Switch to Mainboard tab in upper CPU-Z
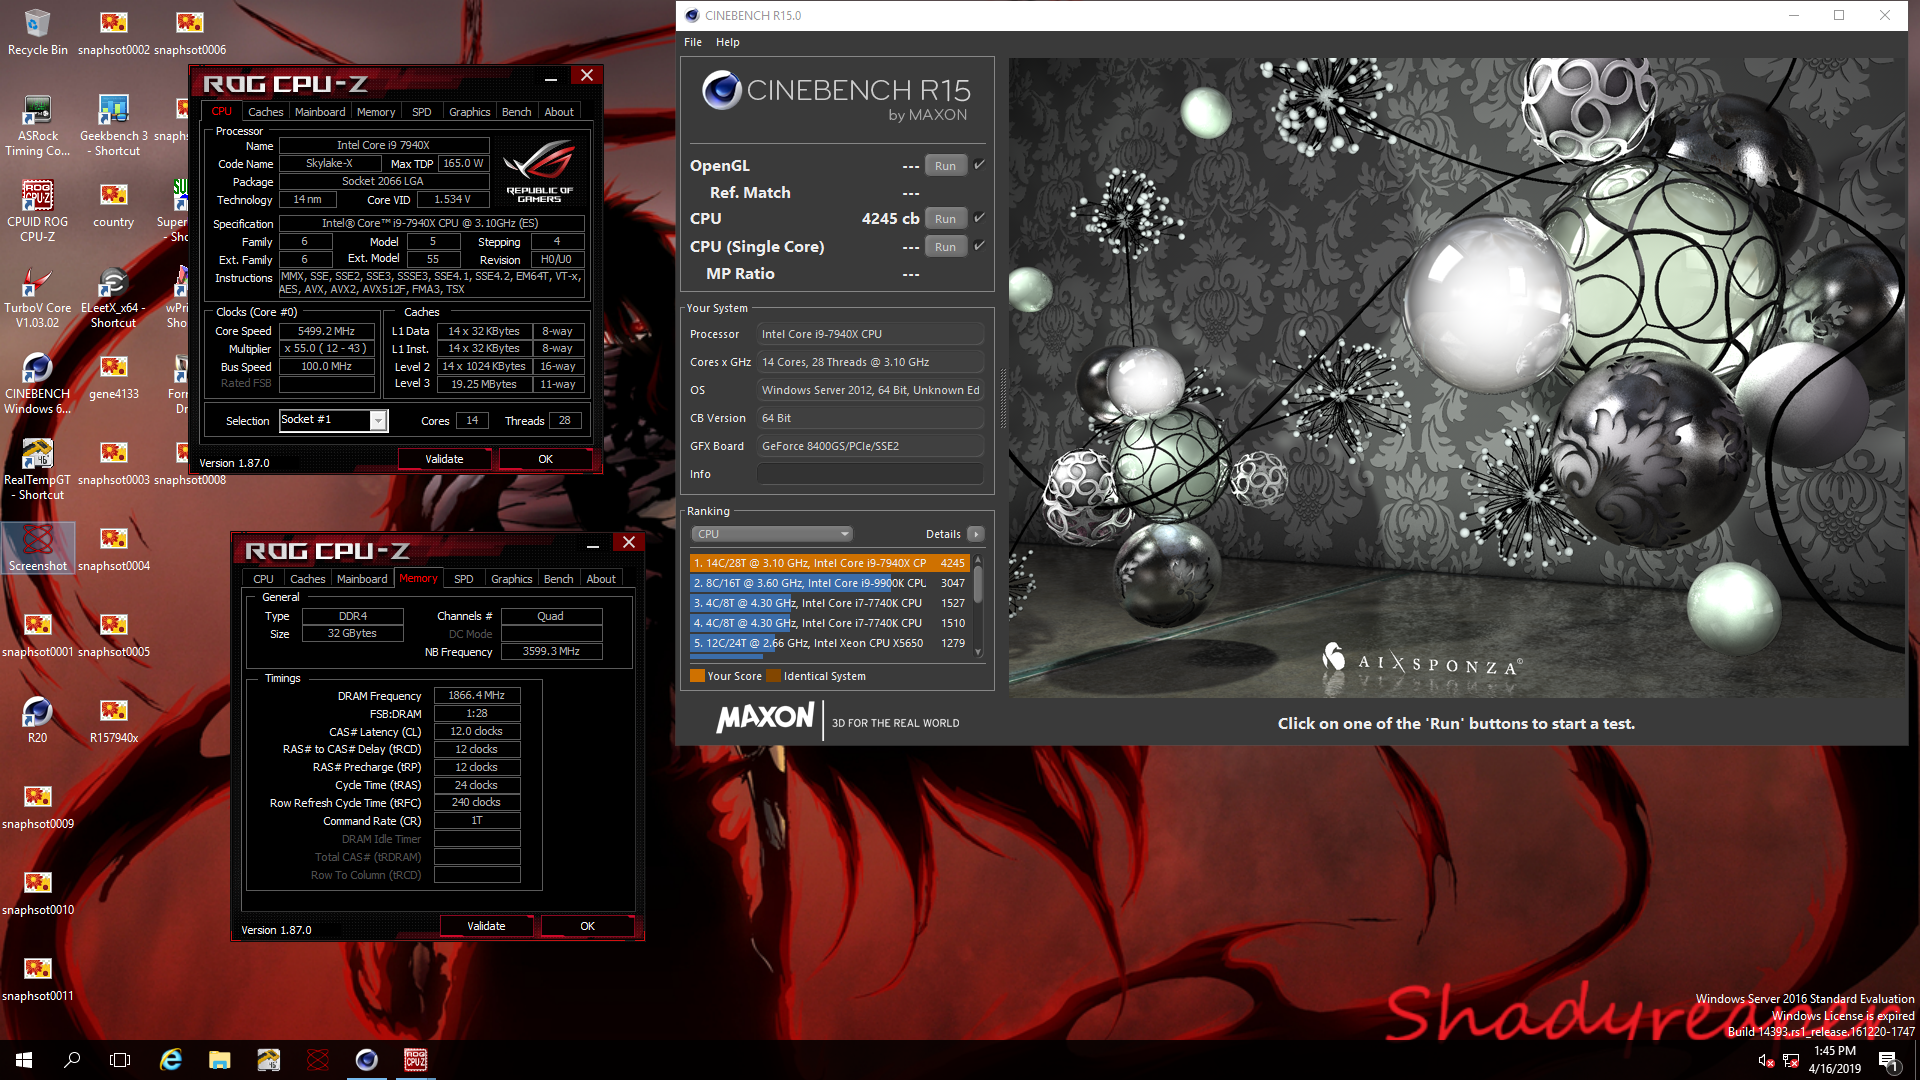Viewport: 1920px width, 1080px height. coord(320,112)
